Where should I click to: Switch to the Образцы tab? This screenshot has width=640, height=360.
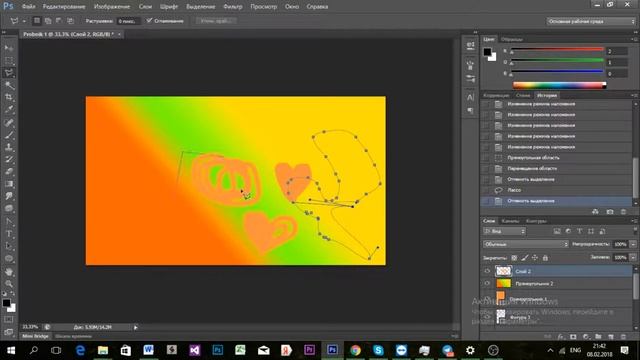(x=512, y=39)
